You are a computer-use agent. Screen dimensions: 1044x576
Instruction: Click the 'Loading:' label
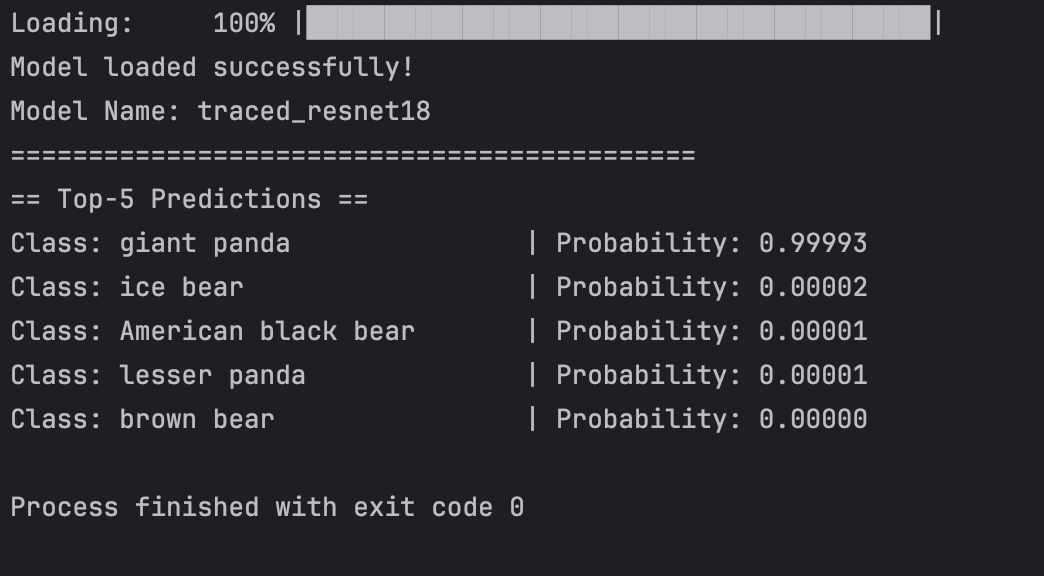[71, 23]
